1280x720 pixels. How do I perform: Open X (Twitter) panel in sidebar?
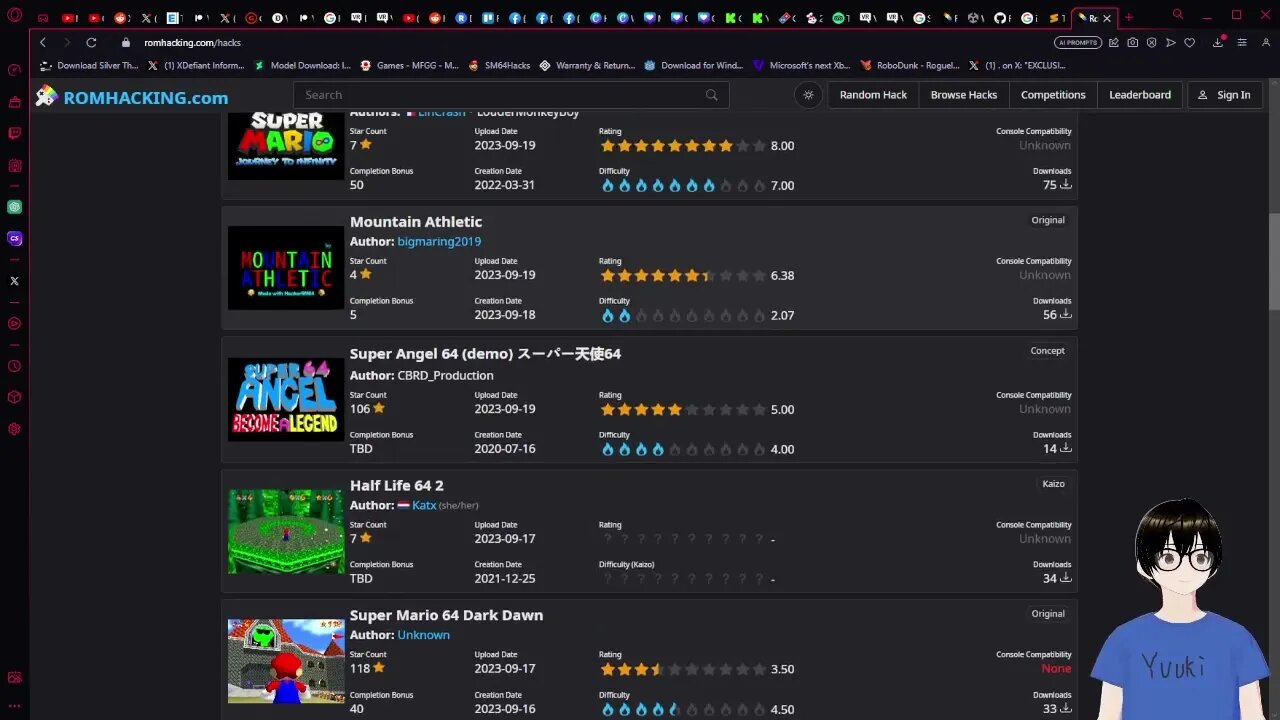(x=14, y=281)
